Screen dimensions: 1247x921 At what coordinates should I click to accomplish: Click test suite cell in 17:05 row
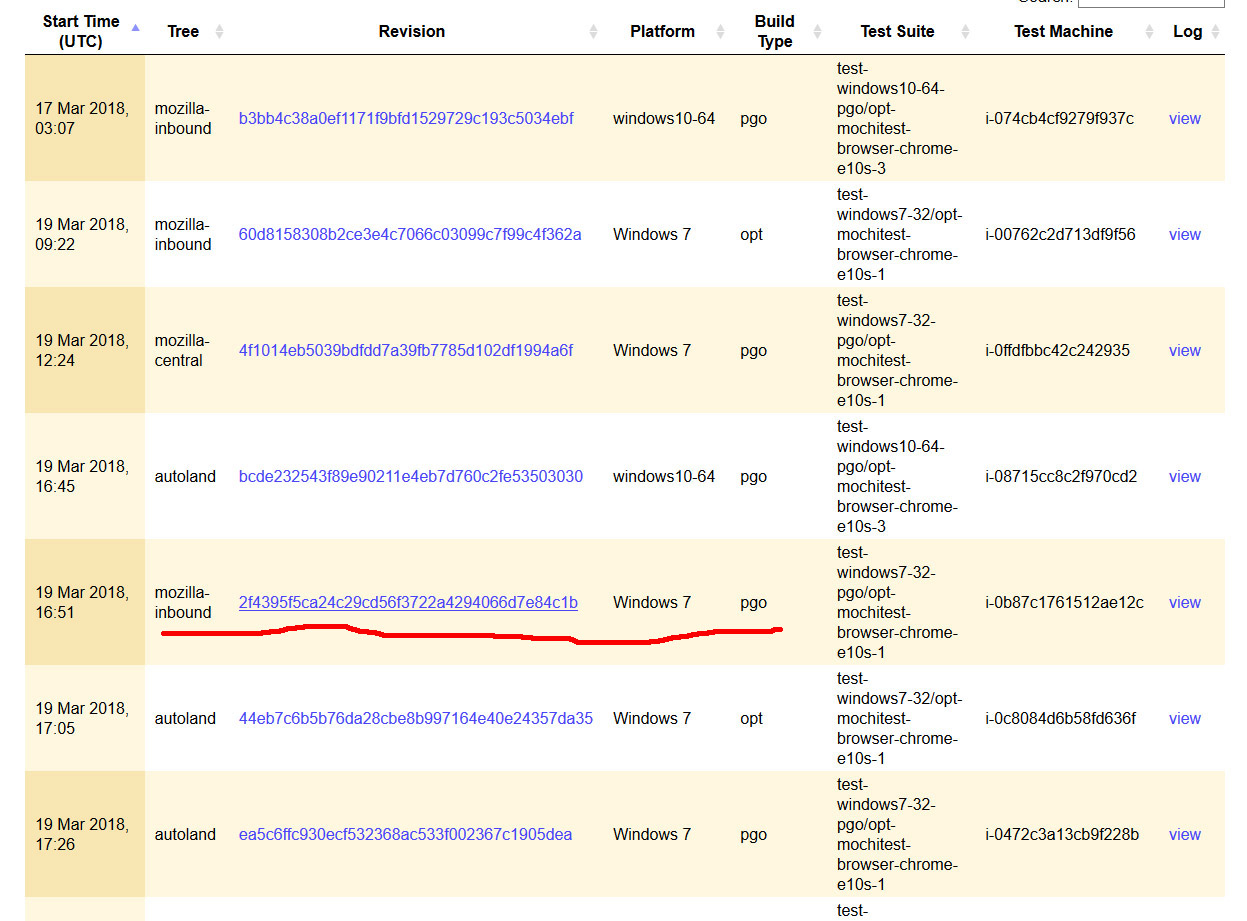coord(899,718)
